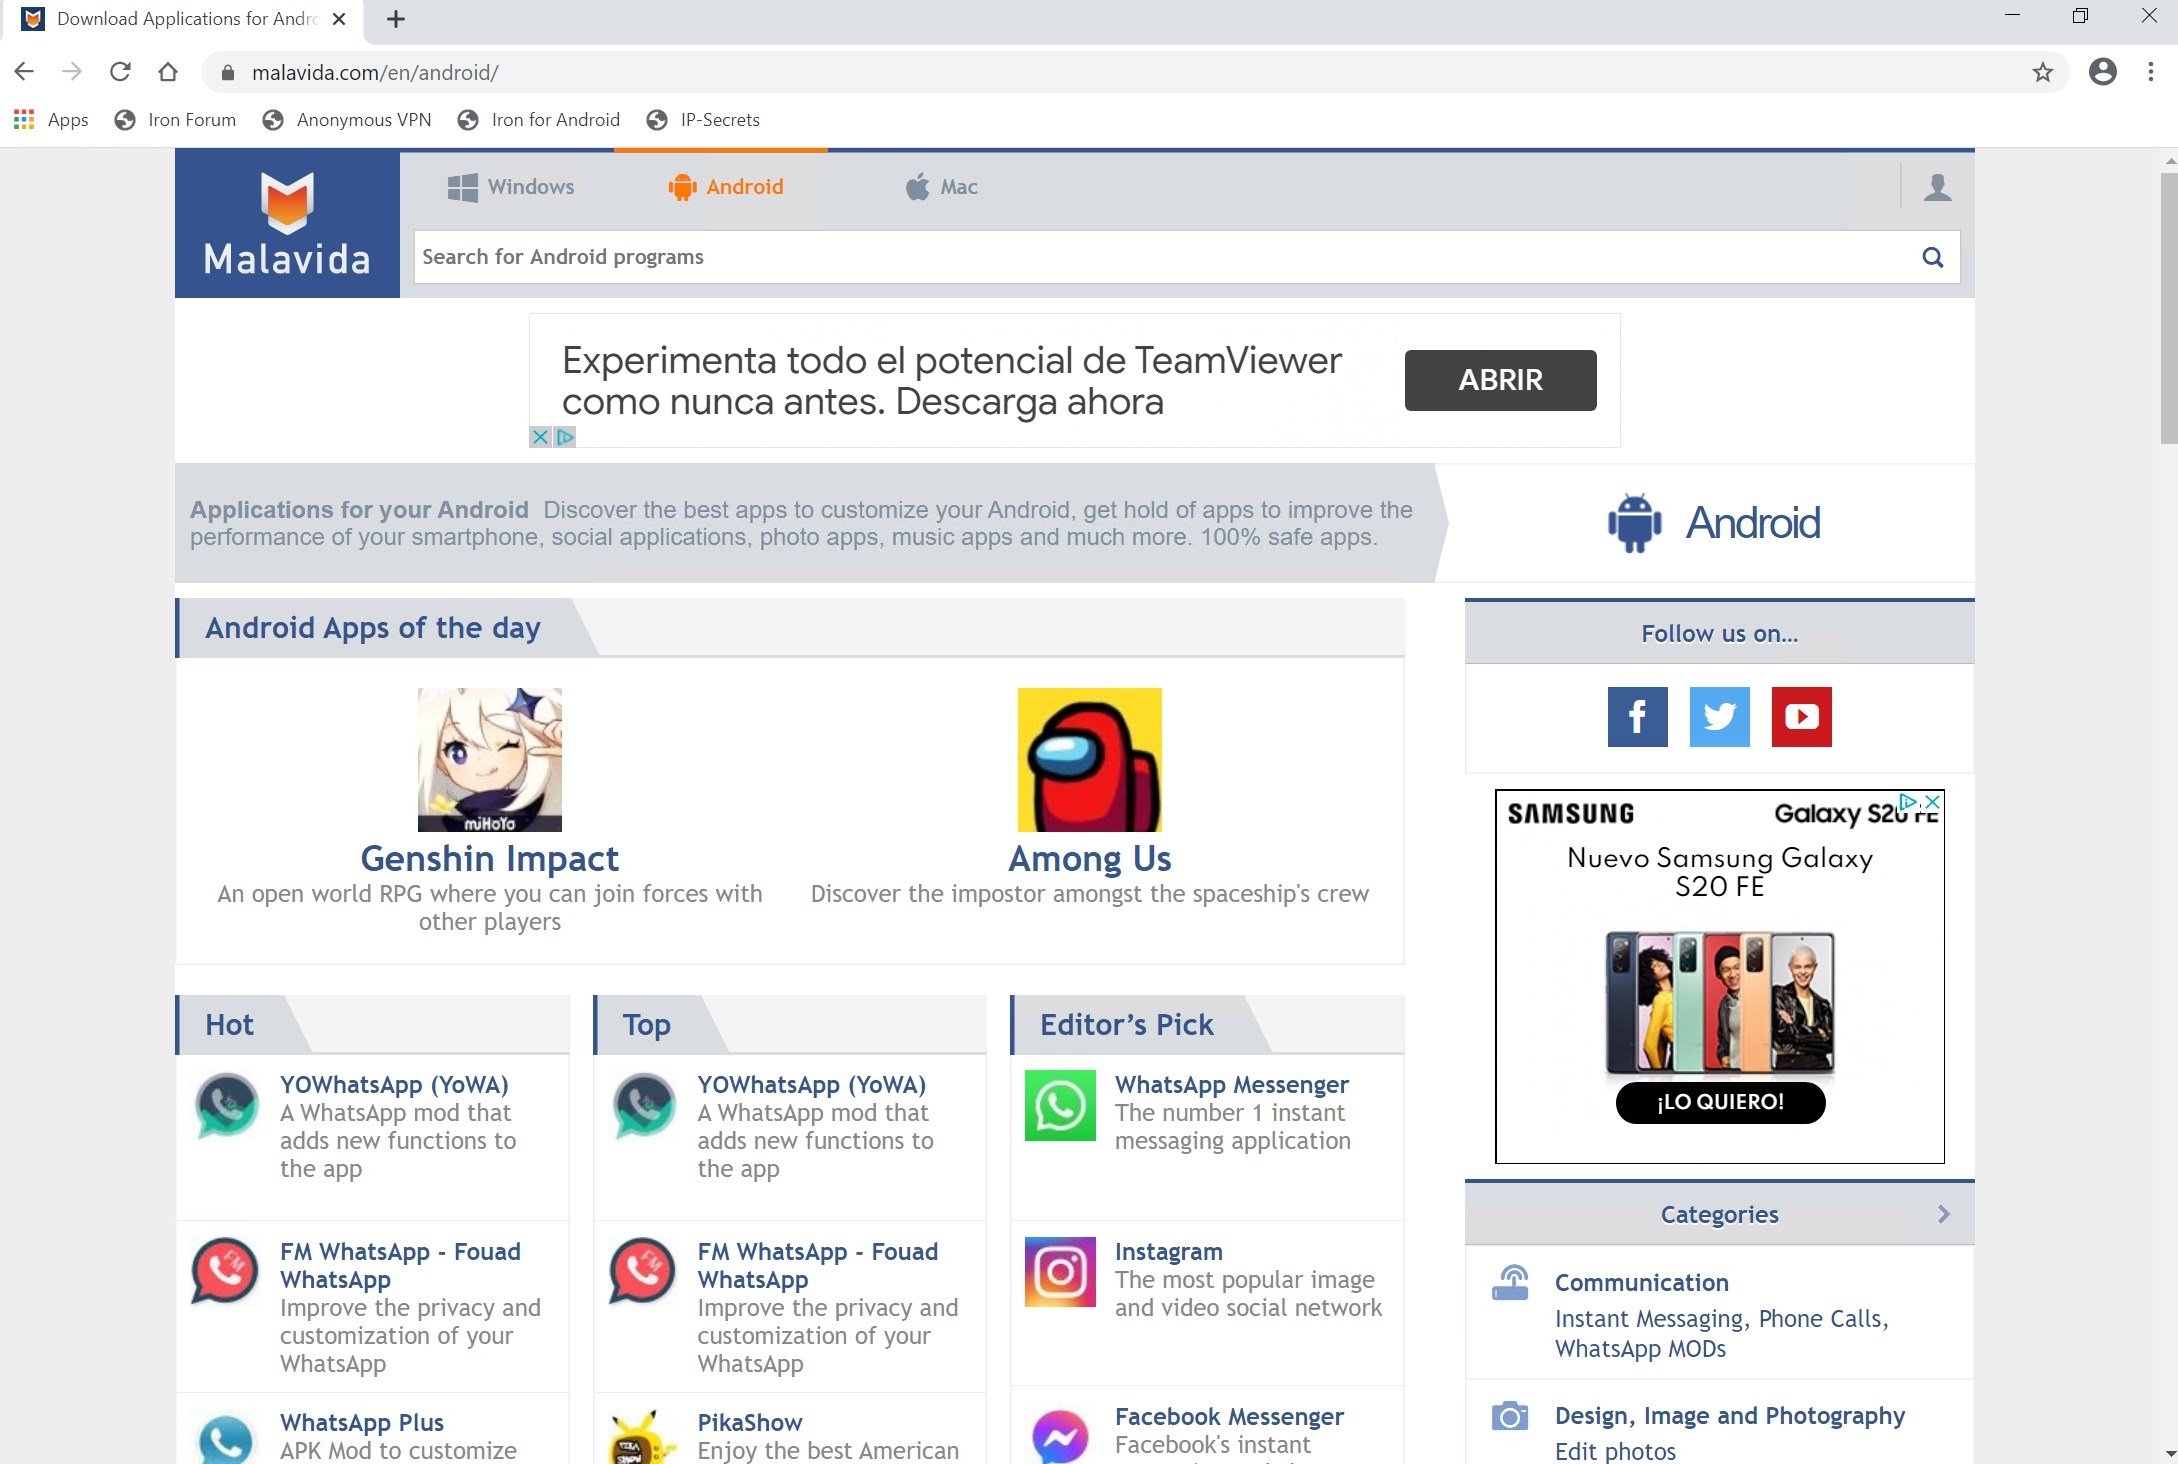Open YOWhatsApp (YoWA) link in Hot list
Screen dimensions: 2178x1464
394,1085
